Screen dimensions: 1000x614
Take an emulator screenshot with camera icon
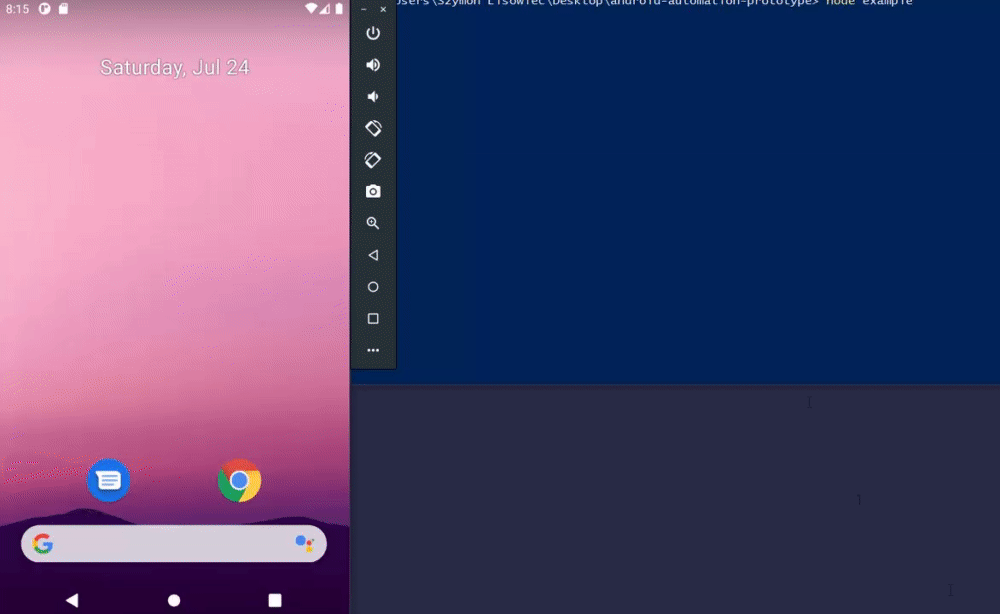[373, 191]
